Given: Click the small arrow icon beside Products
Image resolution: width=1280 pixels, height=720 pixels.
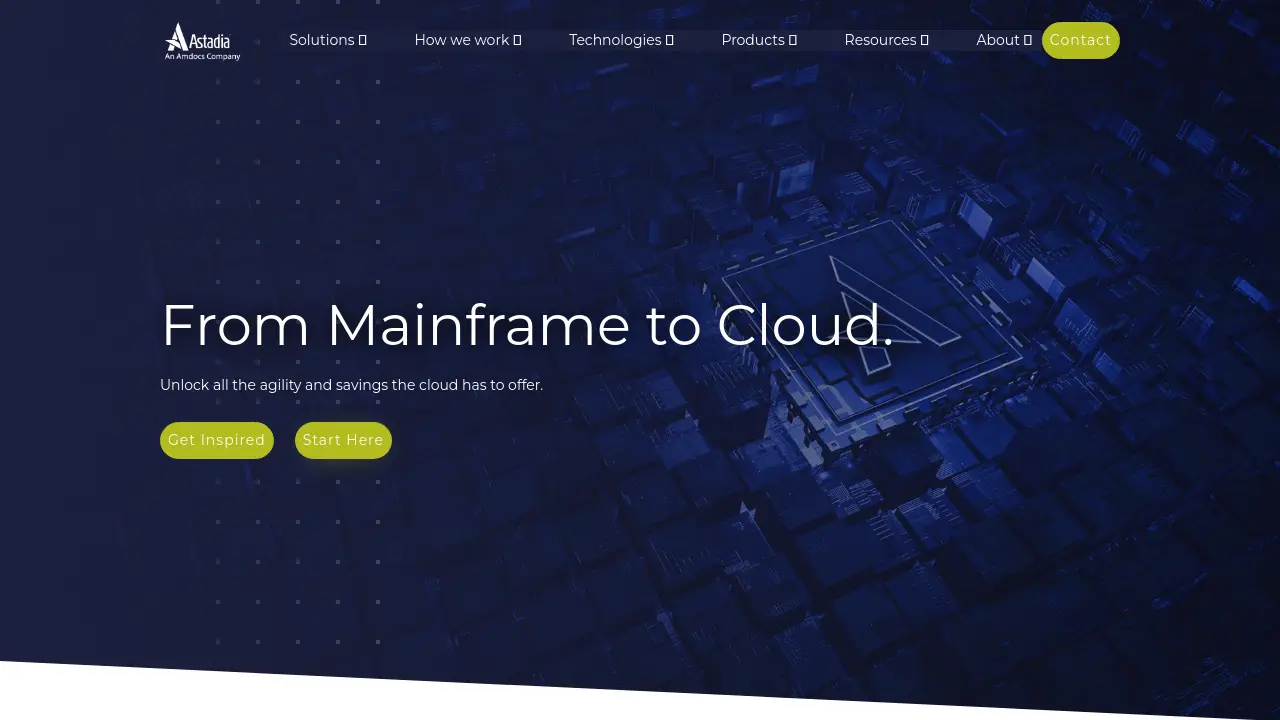Looking at the screenshot, I should click(793, 40).
